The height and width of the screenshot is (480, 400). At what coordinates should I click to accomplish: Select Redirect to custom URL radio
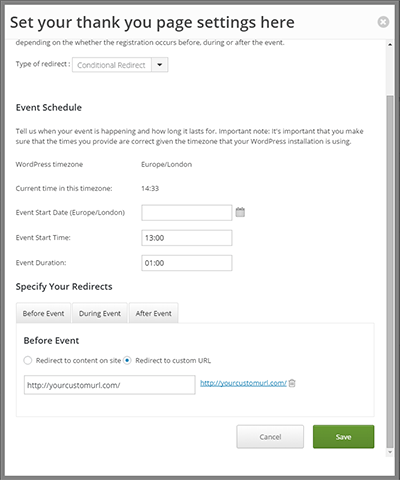(x=127, y=360)
